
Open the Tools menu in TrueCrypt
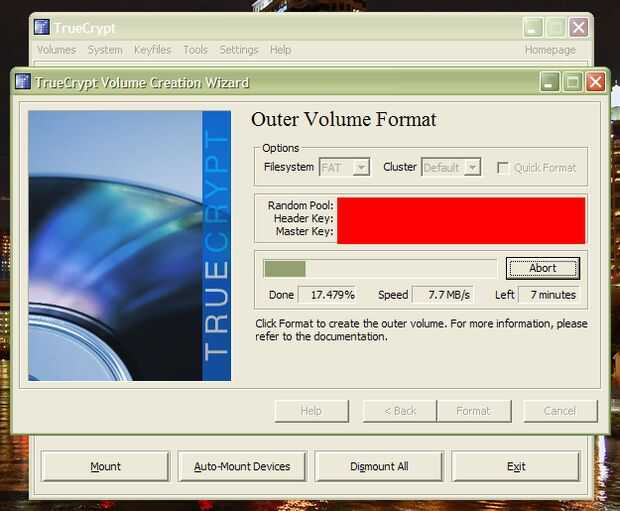click(x=195, y=50)
